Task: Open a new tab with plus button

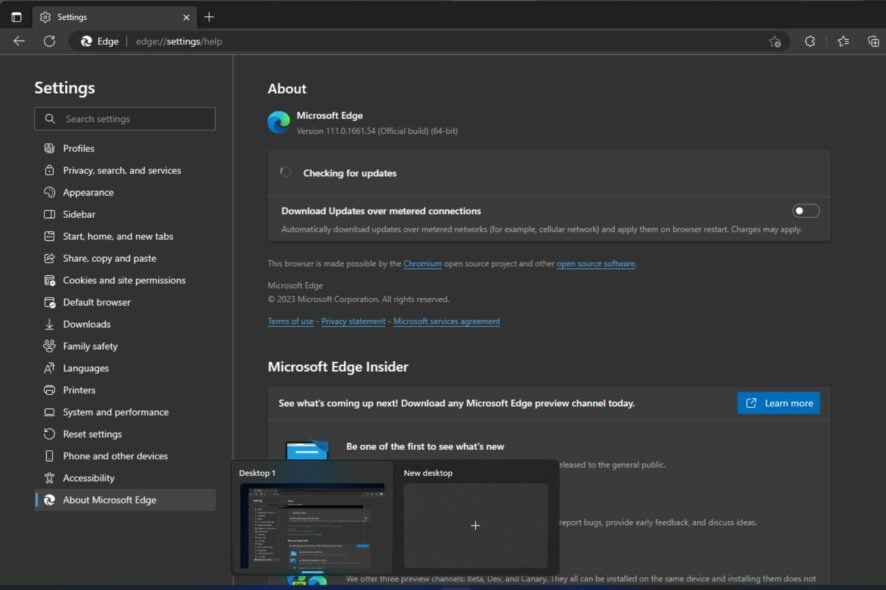Action: pyautogui.click(x=209, y=17)
